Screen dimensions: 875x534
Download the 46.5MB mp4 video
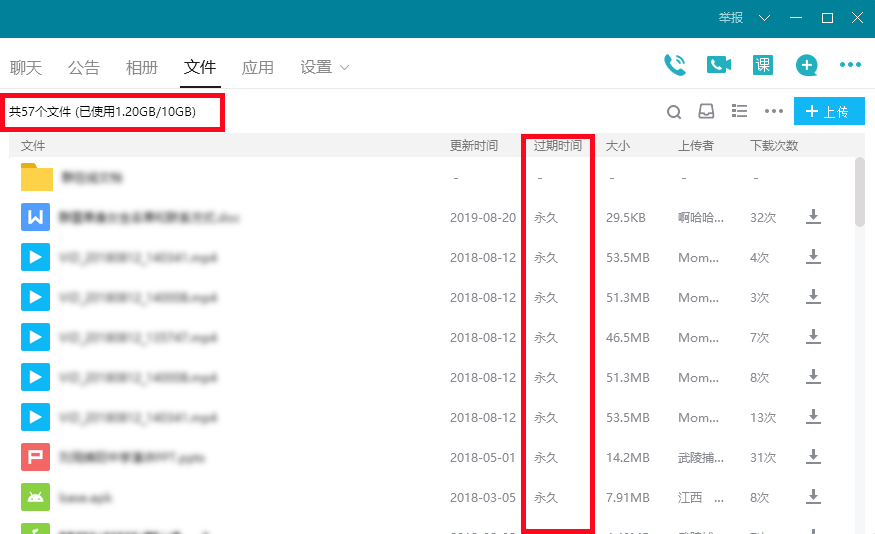pyautogui.click(x=813, y=337)
